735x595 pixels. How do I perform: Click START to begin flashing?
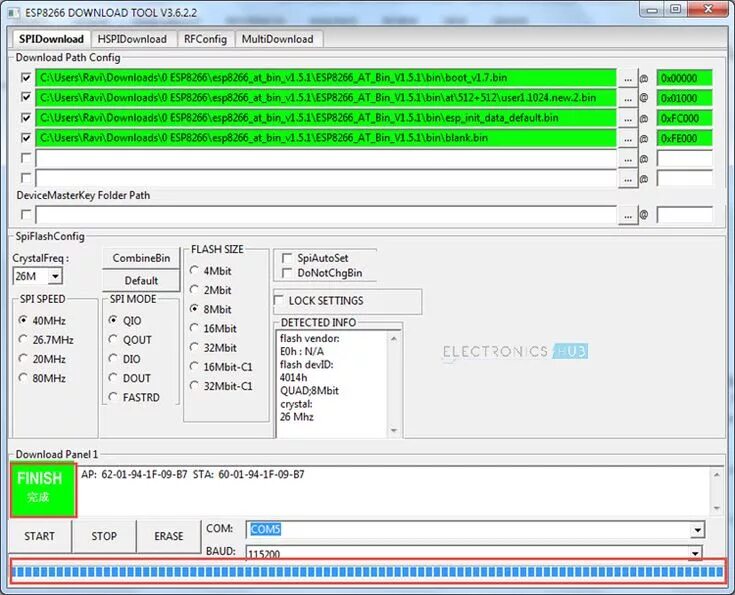point(39,536)
